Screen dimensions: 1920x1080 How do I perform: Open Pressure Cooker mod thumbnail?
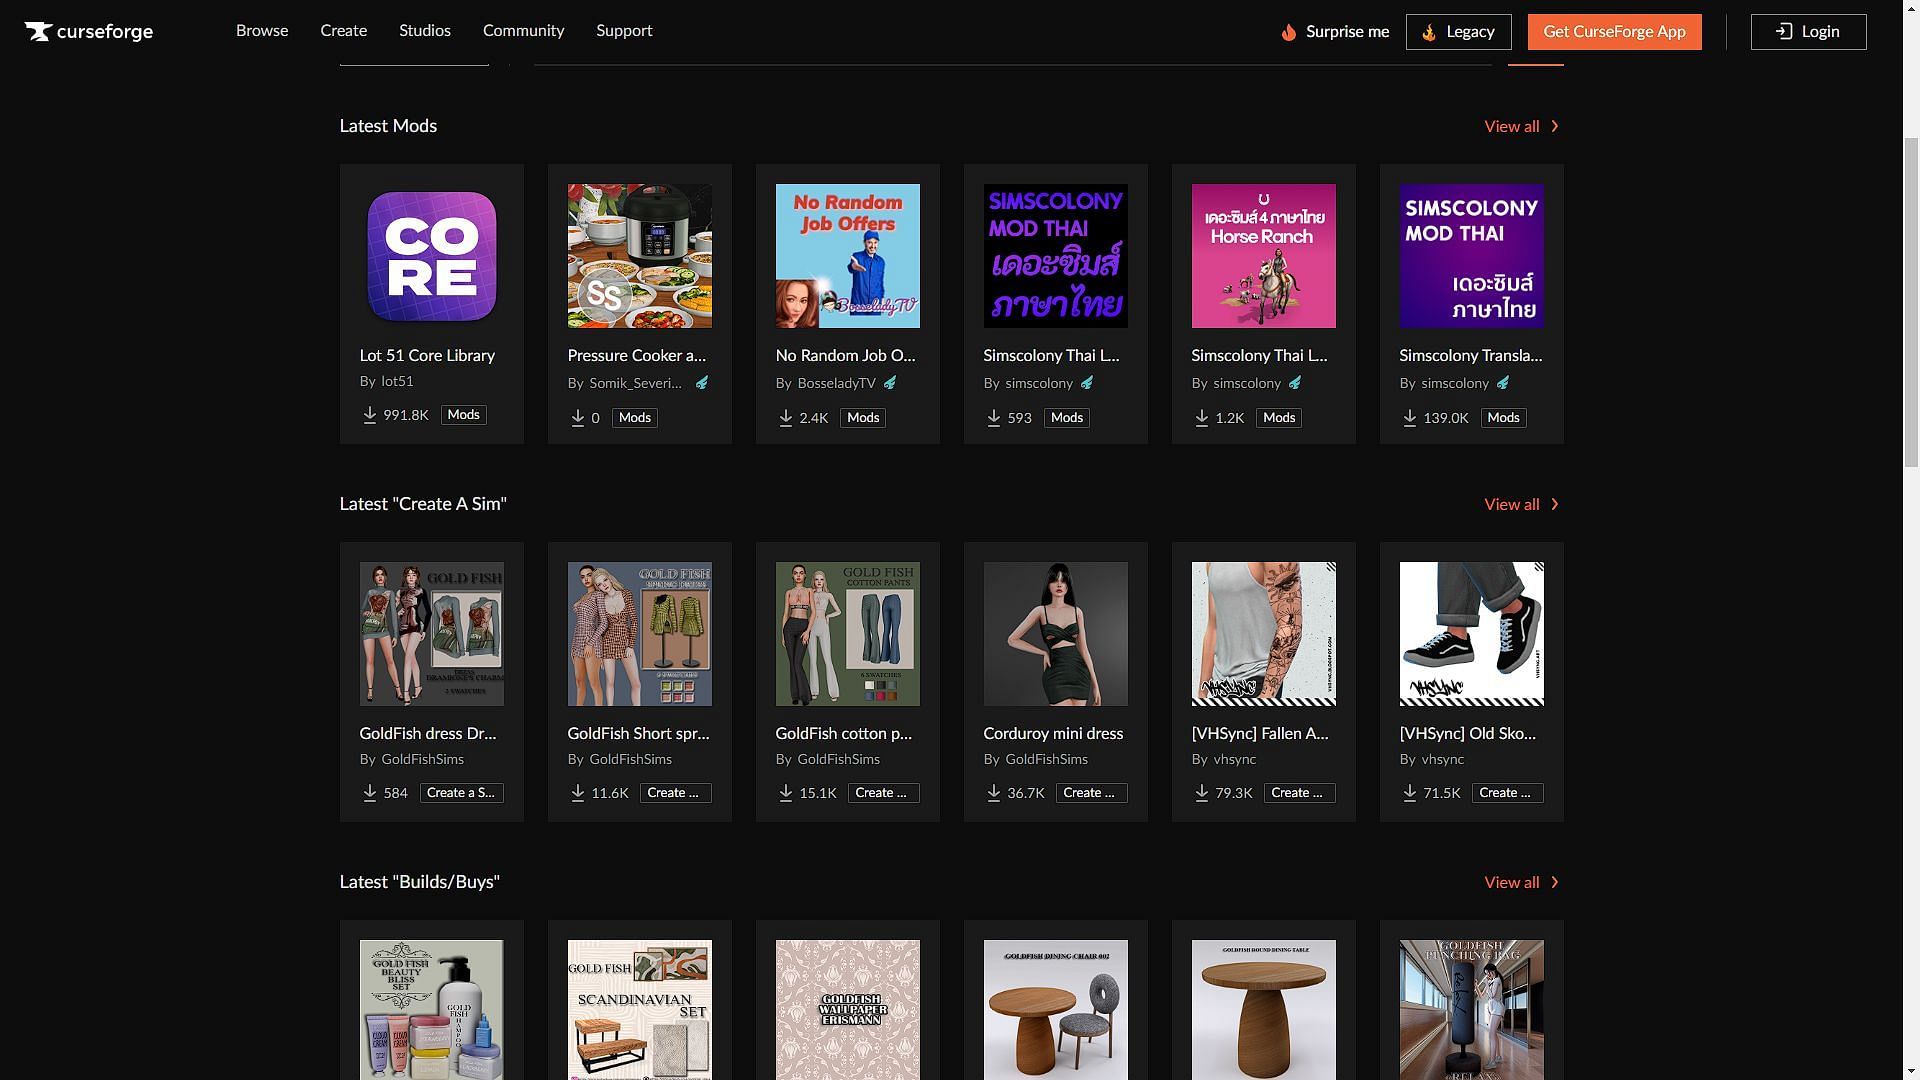pos(640,256)
